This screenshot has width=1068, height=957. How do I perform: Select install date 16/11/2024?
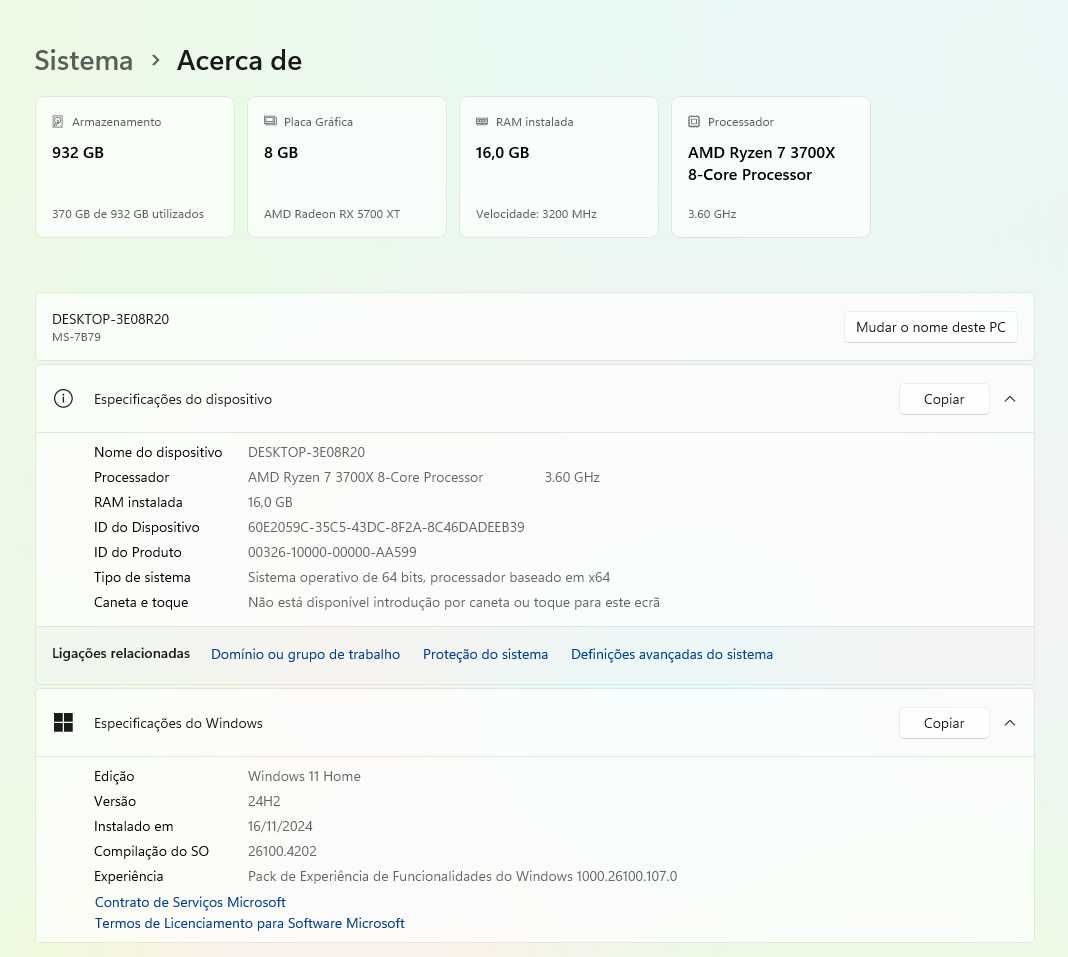tap(280, 826)
